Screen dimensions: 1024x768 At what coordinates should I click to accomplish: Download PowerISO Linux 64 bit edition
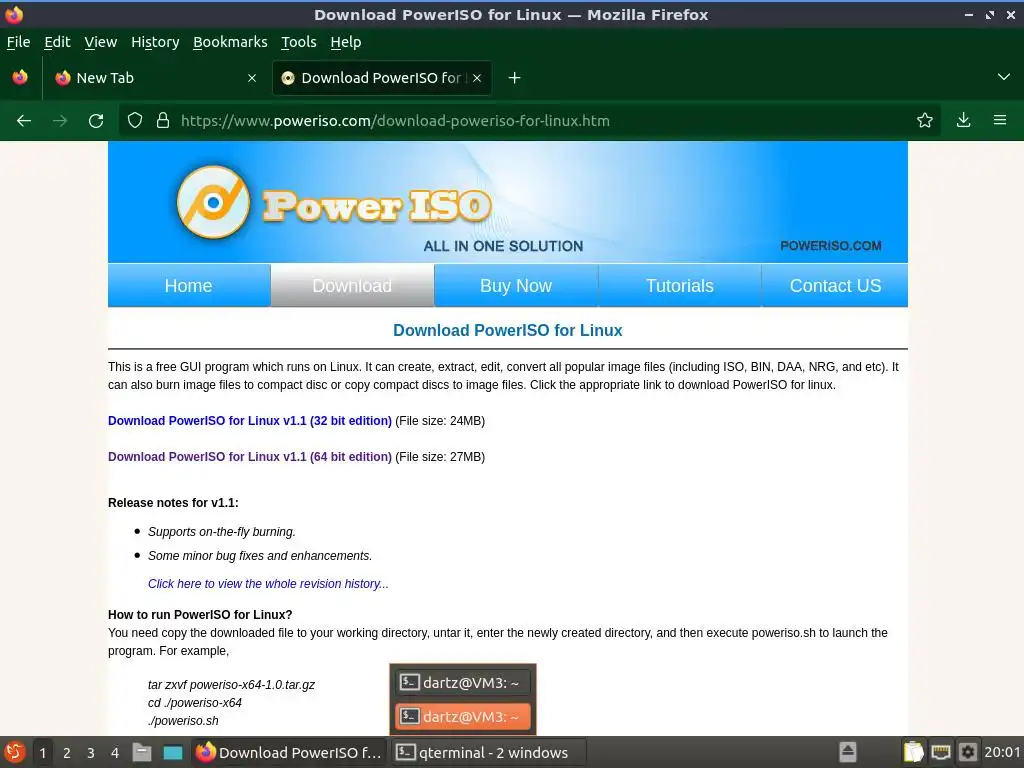point(249,456)
